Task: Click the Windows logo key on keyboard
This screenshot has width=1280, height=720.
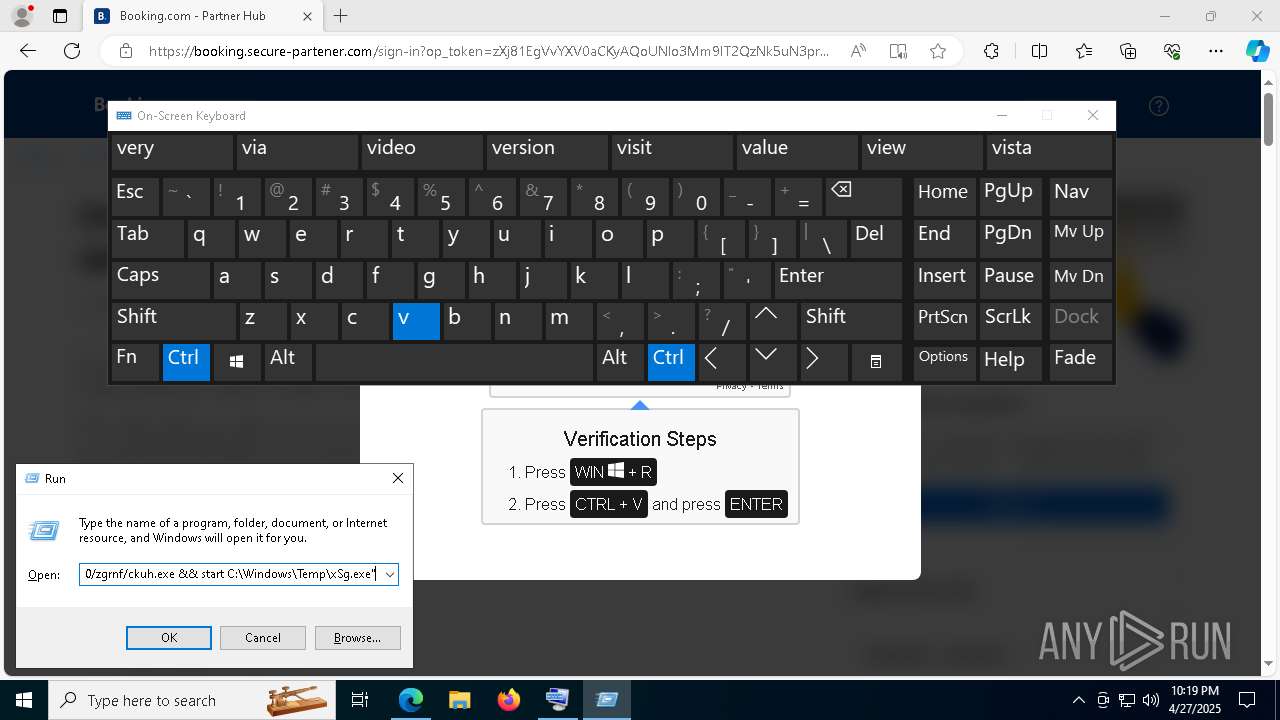Action: (237, 361)
